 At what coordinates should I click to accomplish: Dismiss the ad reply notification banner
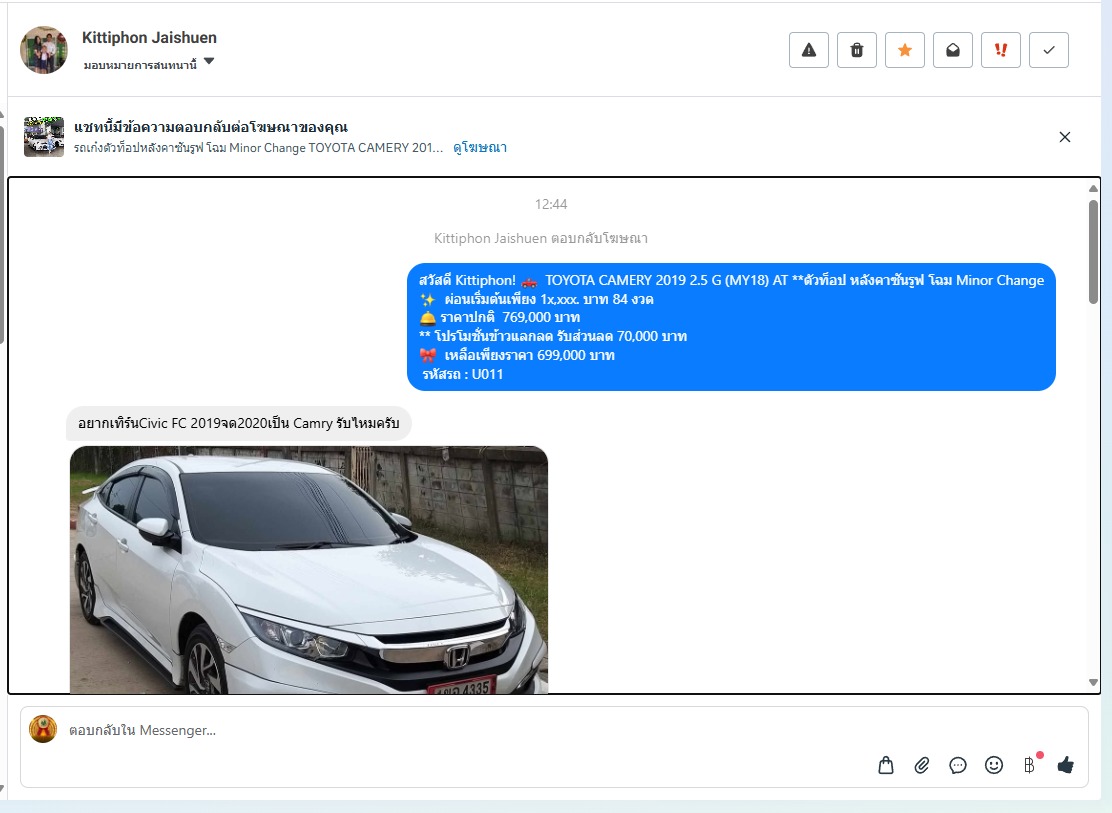(1065, 137)
